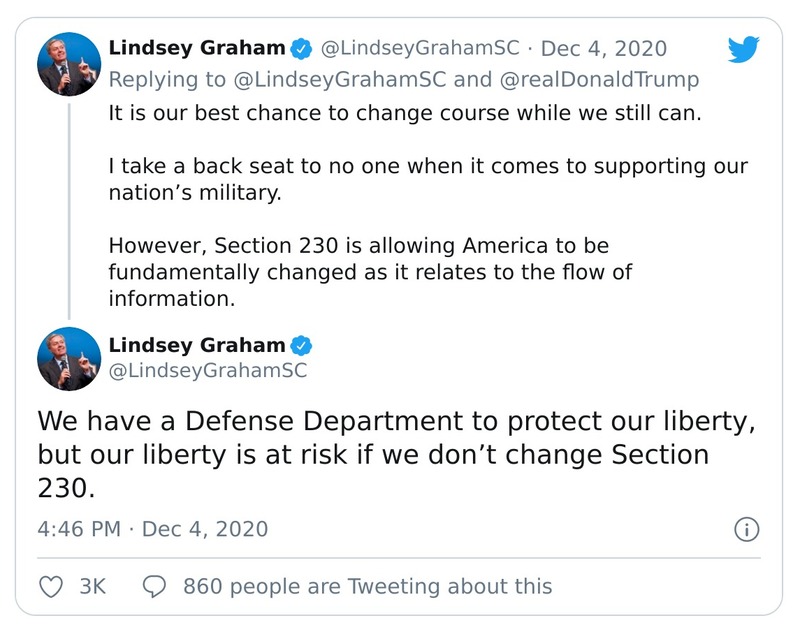
Task: View 860 people are Tweeting about this
Action: [367, 586]
